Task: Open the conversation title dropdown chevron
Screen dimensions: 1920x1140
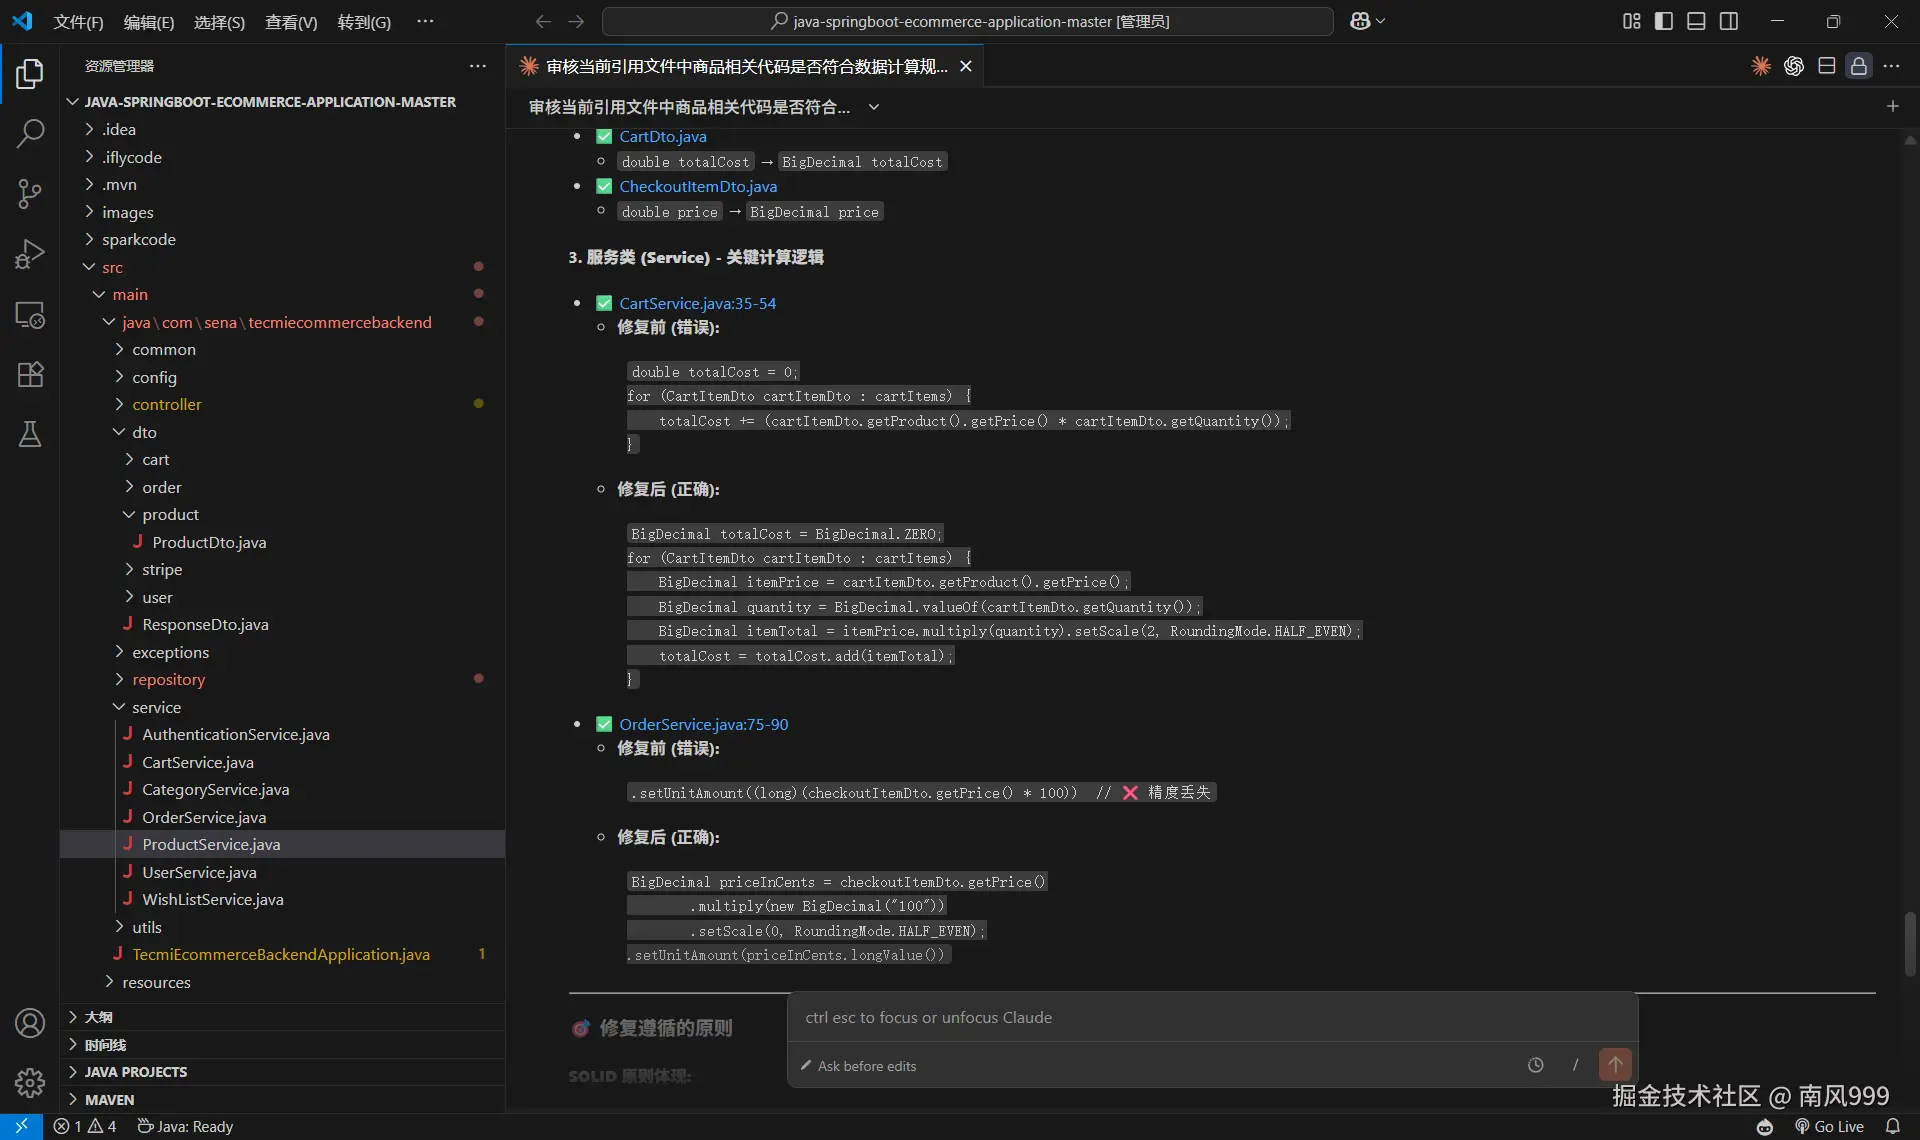Action: [x=874, y=107]
